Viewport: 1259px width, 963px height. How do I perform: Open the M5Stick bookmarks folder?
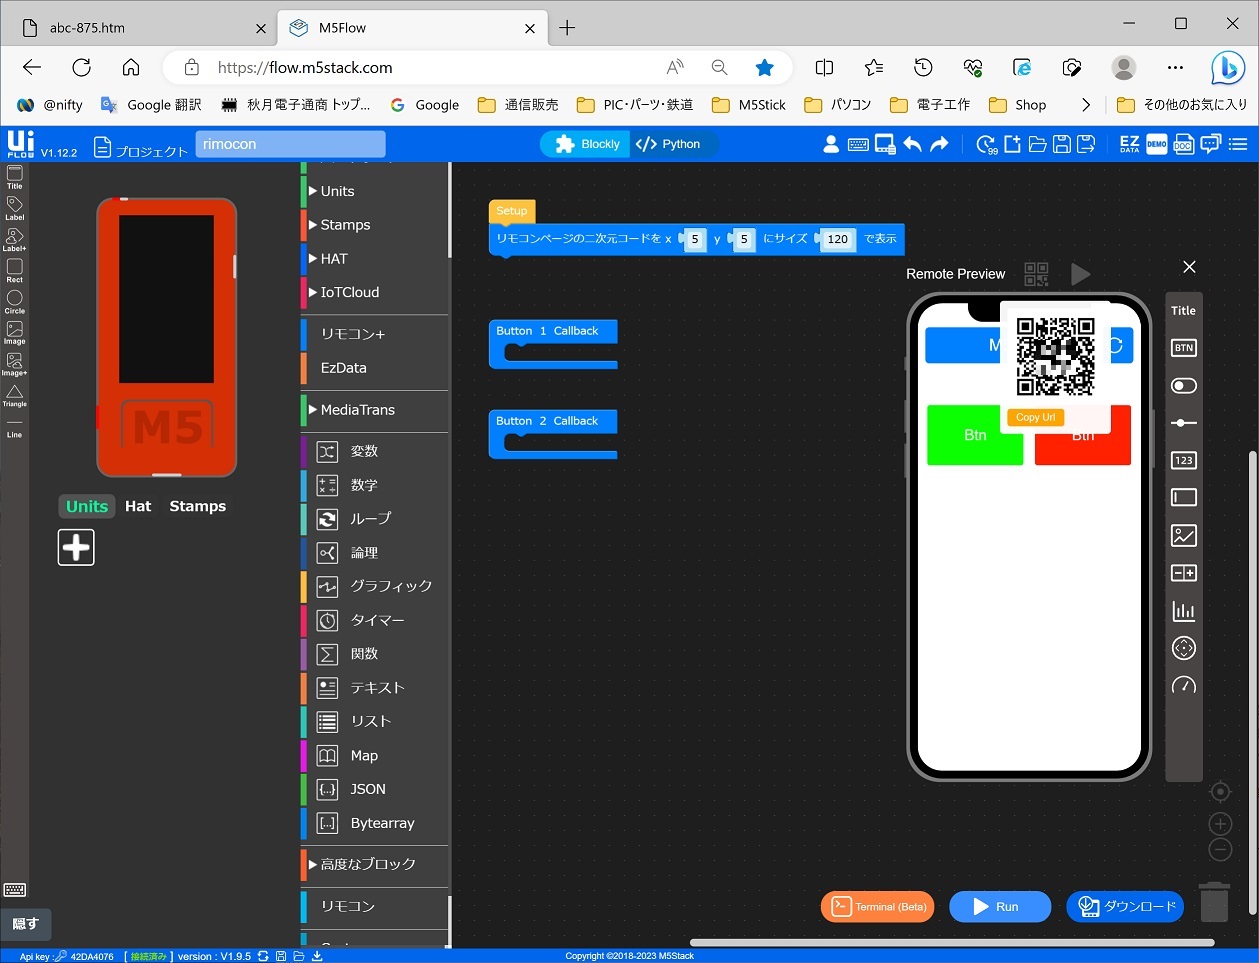pos(748,105)
